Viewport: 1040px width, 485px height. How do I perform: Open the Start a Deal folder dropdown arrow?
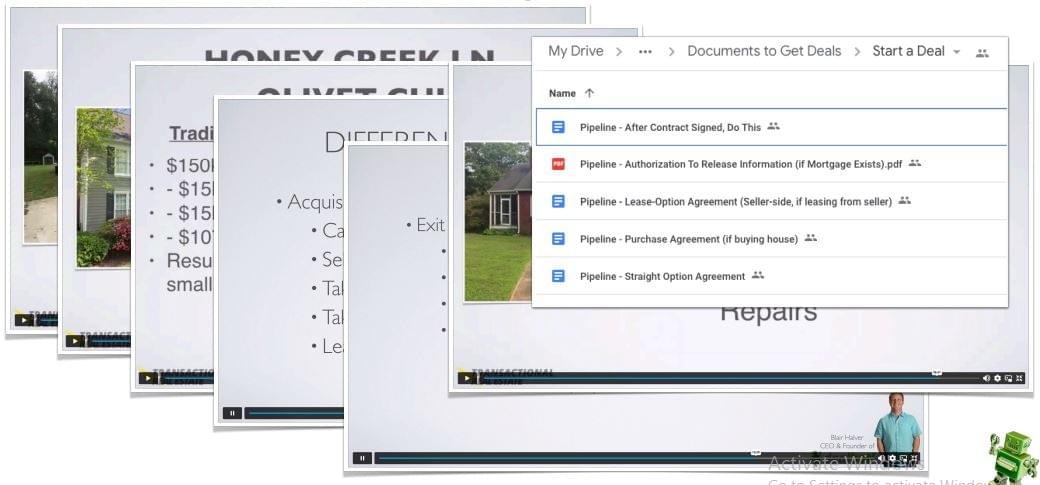[956, 52]
